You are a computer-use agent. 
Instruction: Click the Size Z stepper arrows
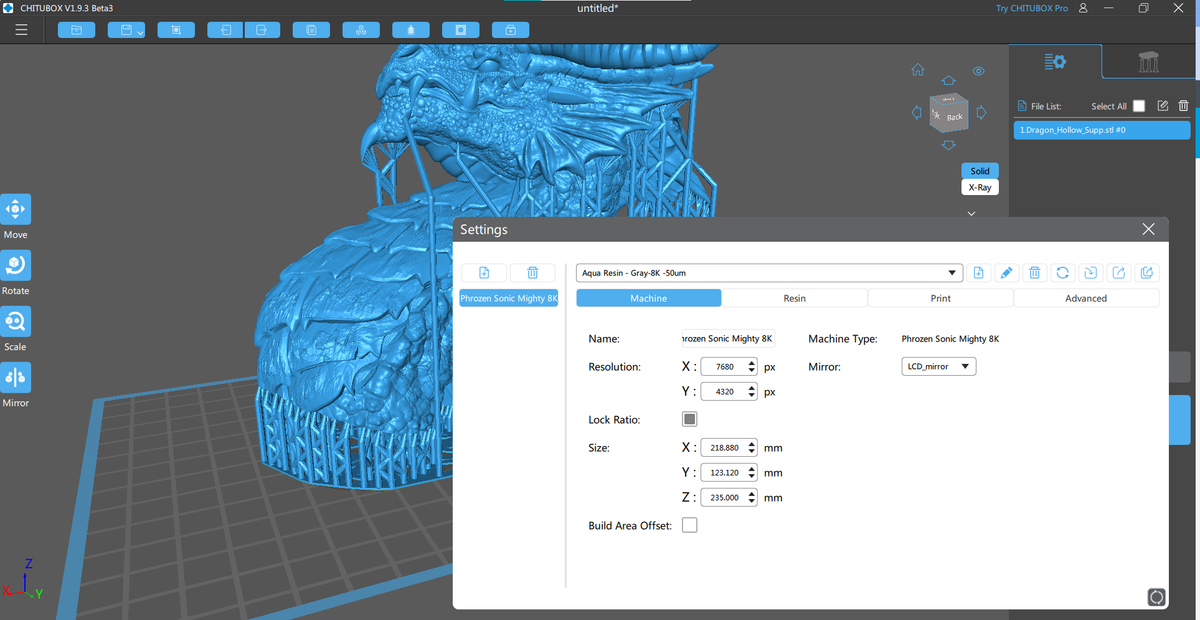coord(752,497)
